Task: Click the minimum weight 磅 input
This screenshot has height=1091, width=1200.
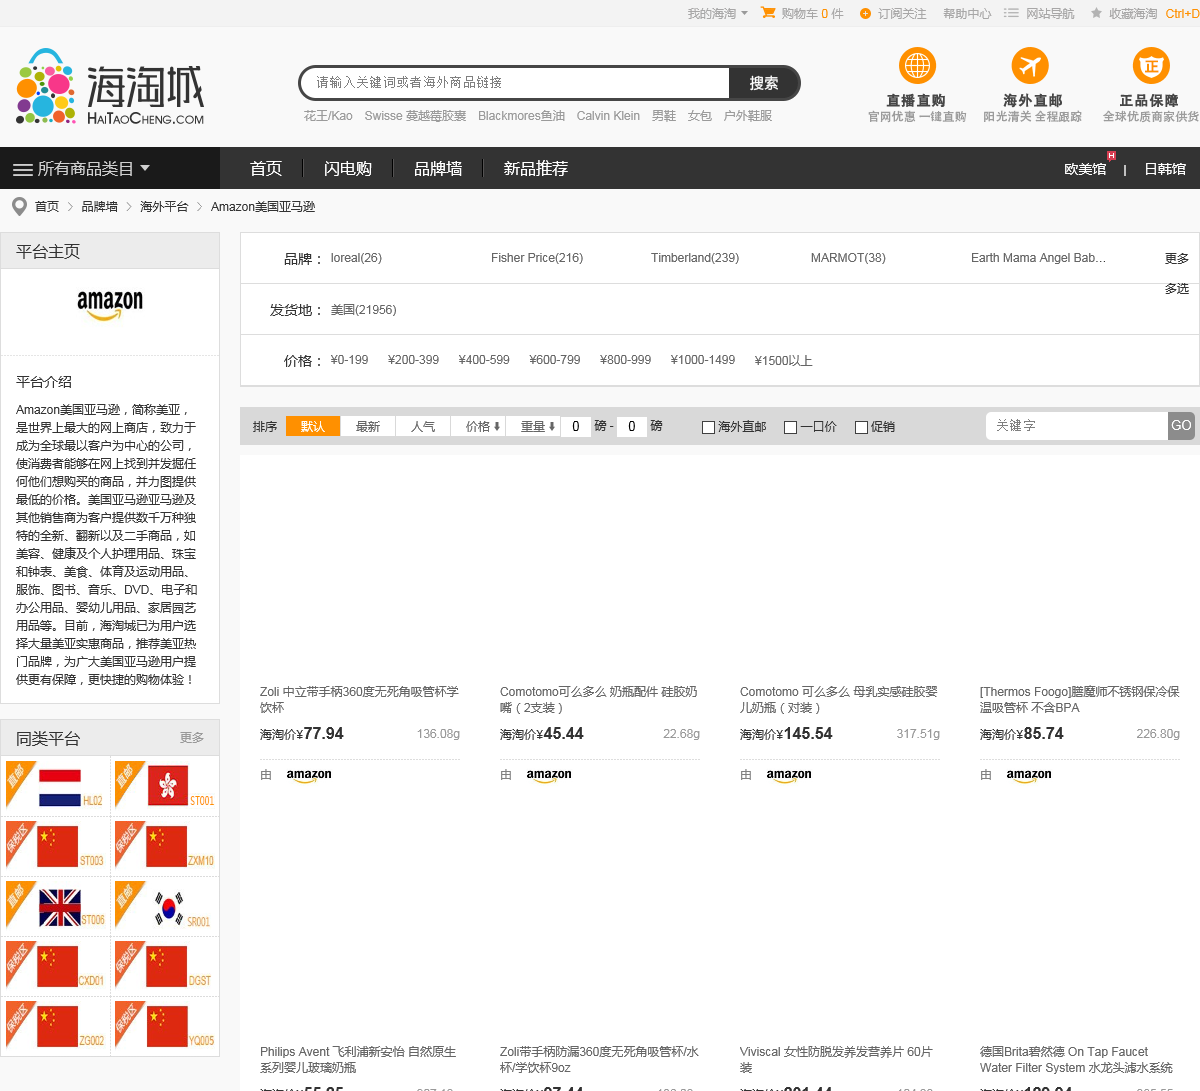Action: pos(575,426)
